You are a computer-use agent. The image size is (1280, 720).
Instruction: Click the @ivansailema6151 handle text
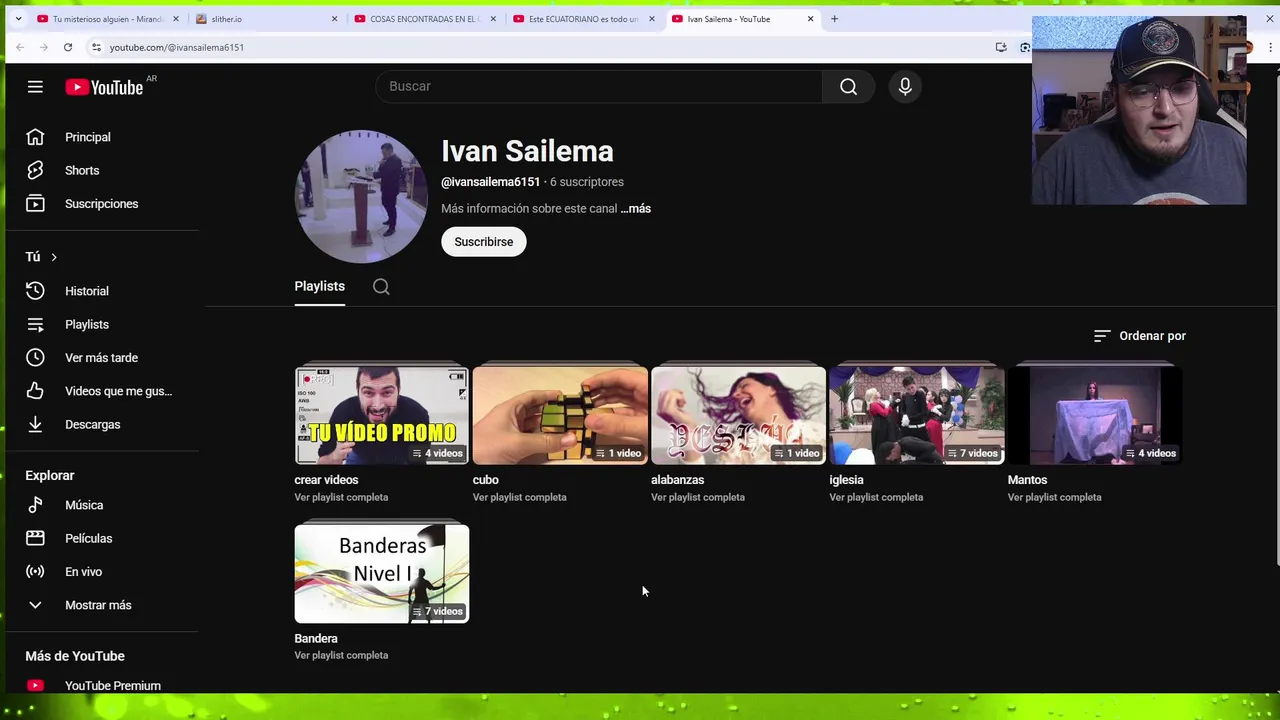490,182
